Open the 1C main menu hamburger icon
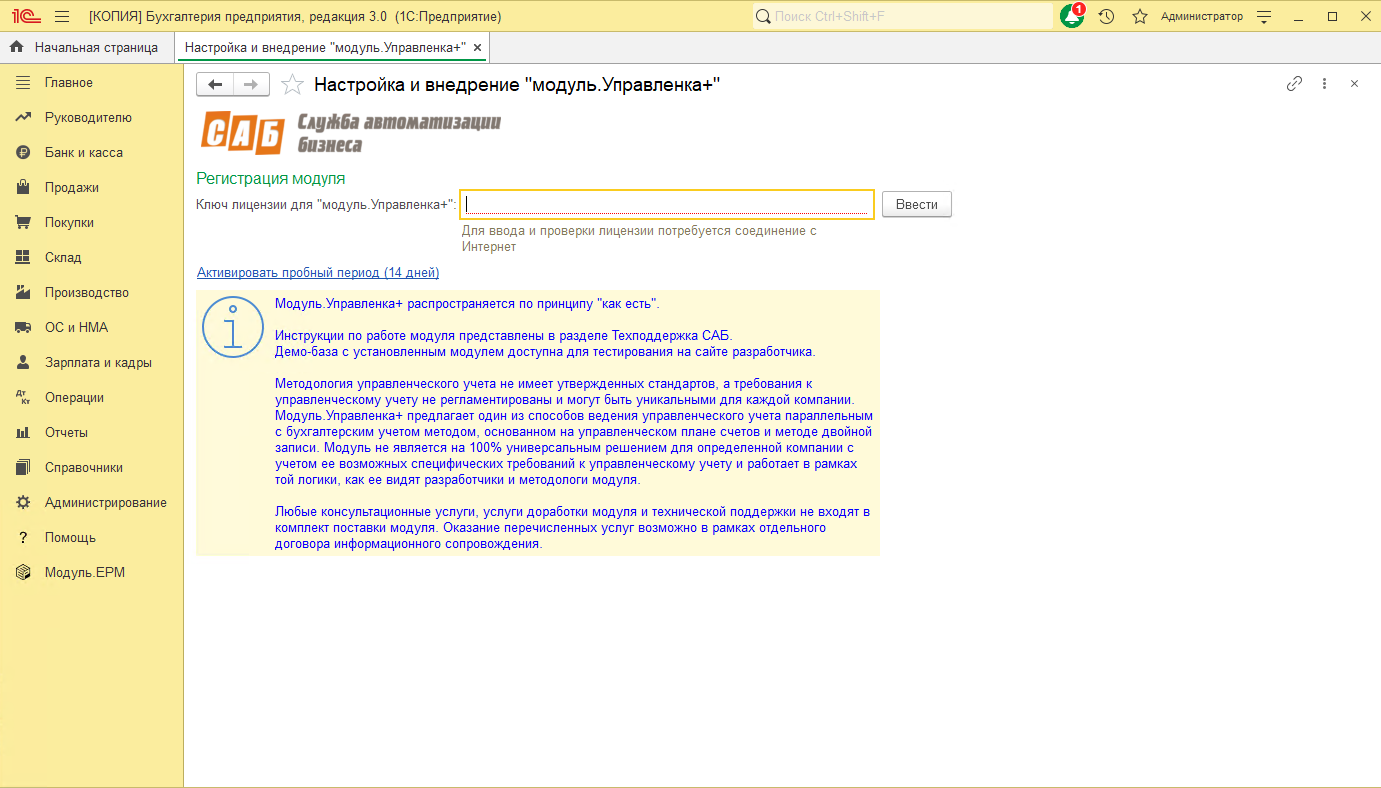Screen dimensions: 1381x788 [x=62, y=16]
